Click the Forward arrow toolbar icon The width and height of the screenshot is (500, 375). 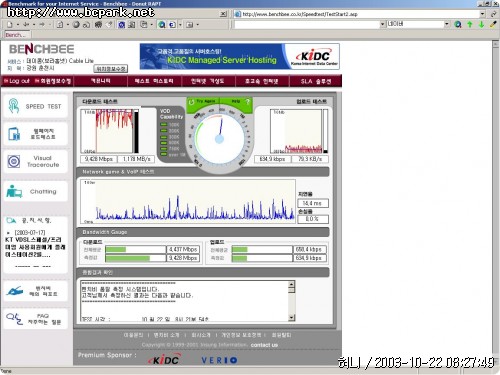[42, 25]
